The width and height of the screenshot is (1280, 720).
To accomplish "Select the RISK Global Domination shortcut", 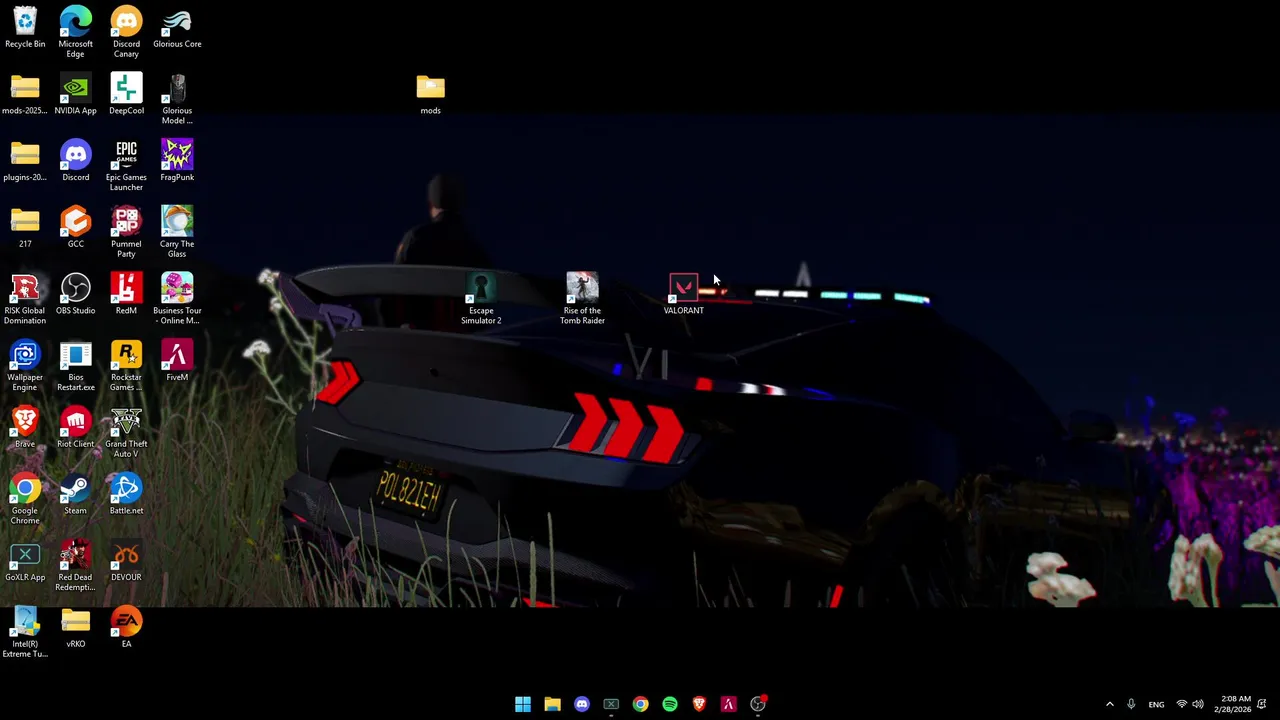I will click(25, 300).
